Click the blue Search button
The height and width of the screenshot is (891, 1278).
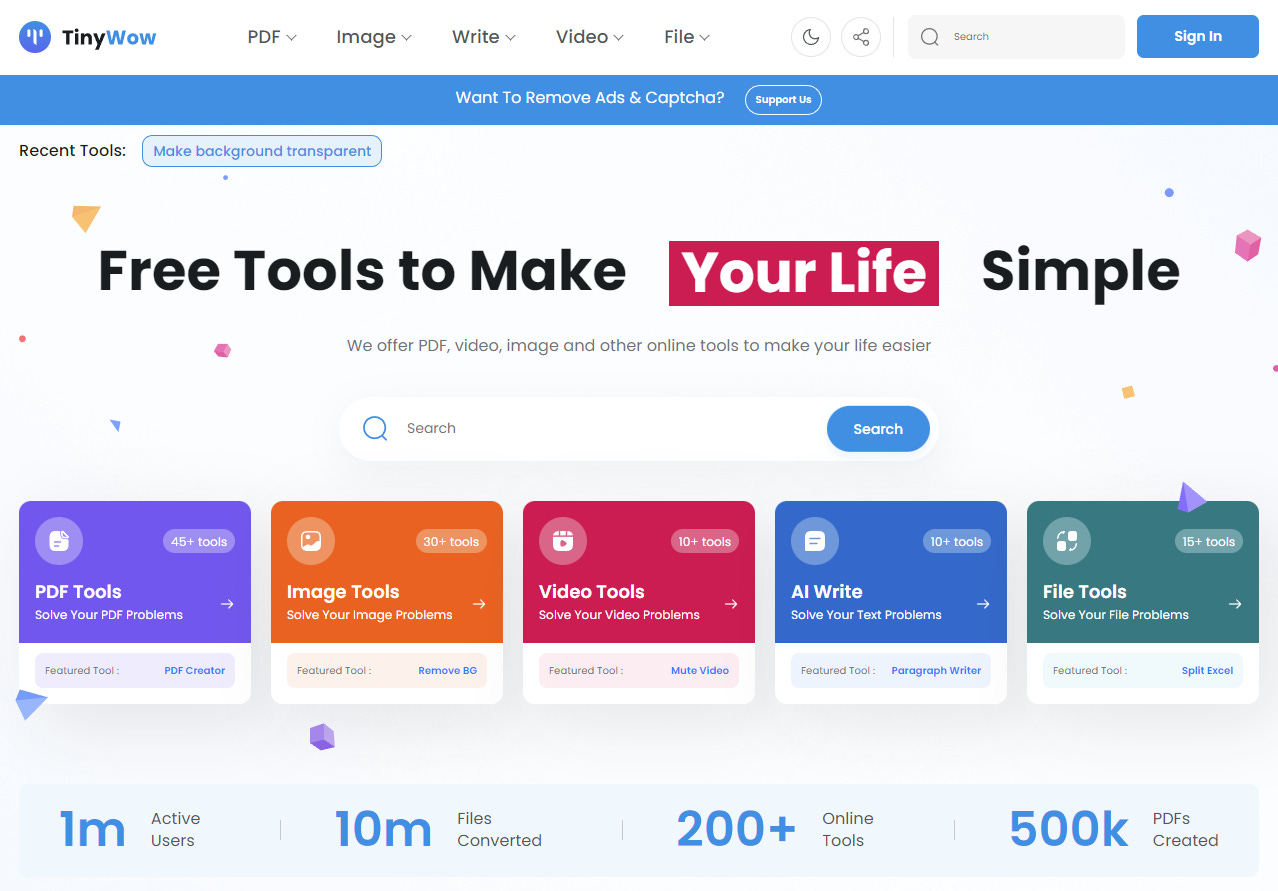878,428
